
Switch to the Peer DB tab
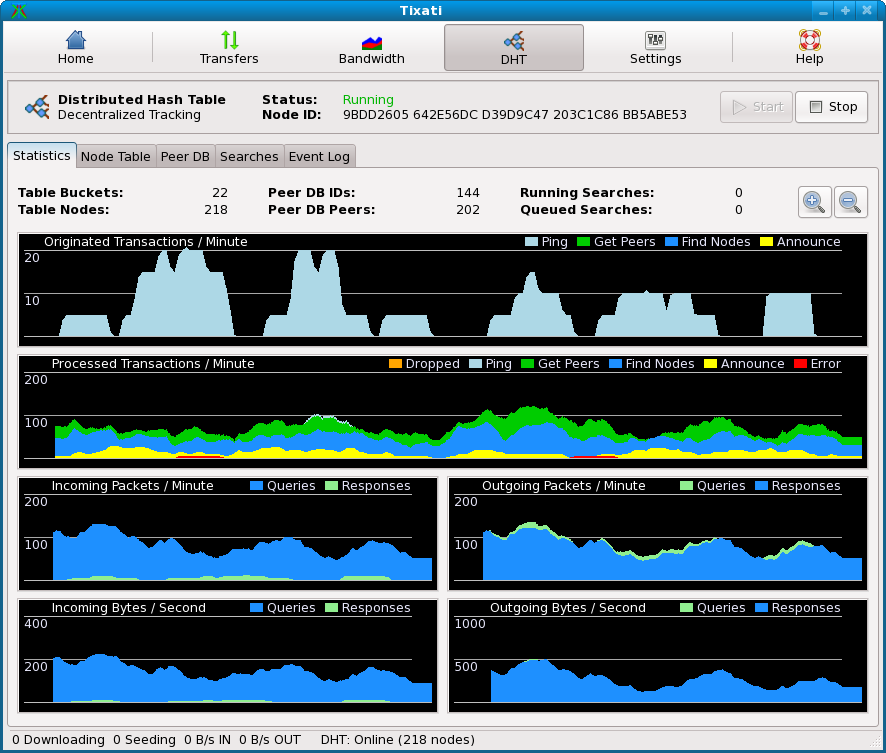point(185,157)
